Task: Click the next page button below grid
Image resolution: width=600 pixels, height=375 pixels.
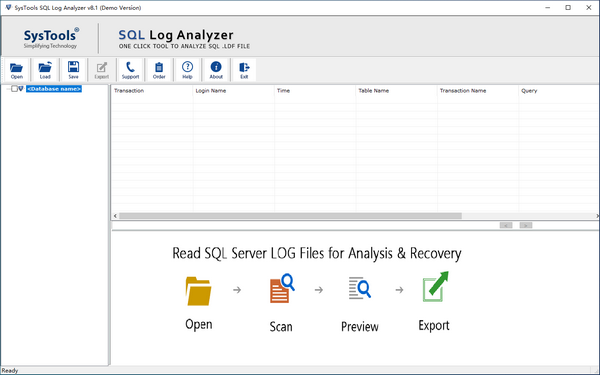Action: [x=526, y=225]
